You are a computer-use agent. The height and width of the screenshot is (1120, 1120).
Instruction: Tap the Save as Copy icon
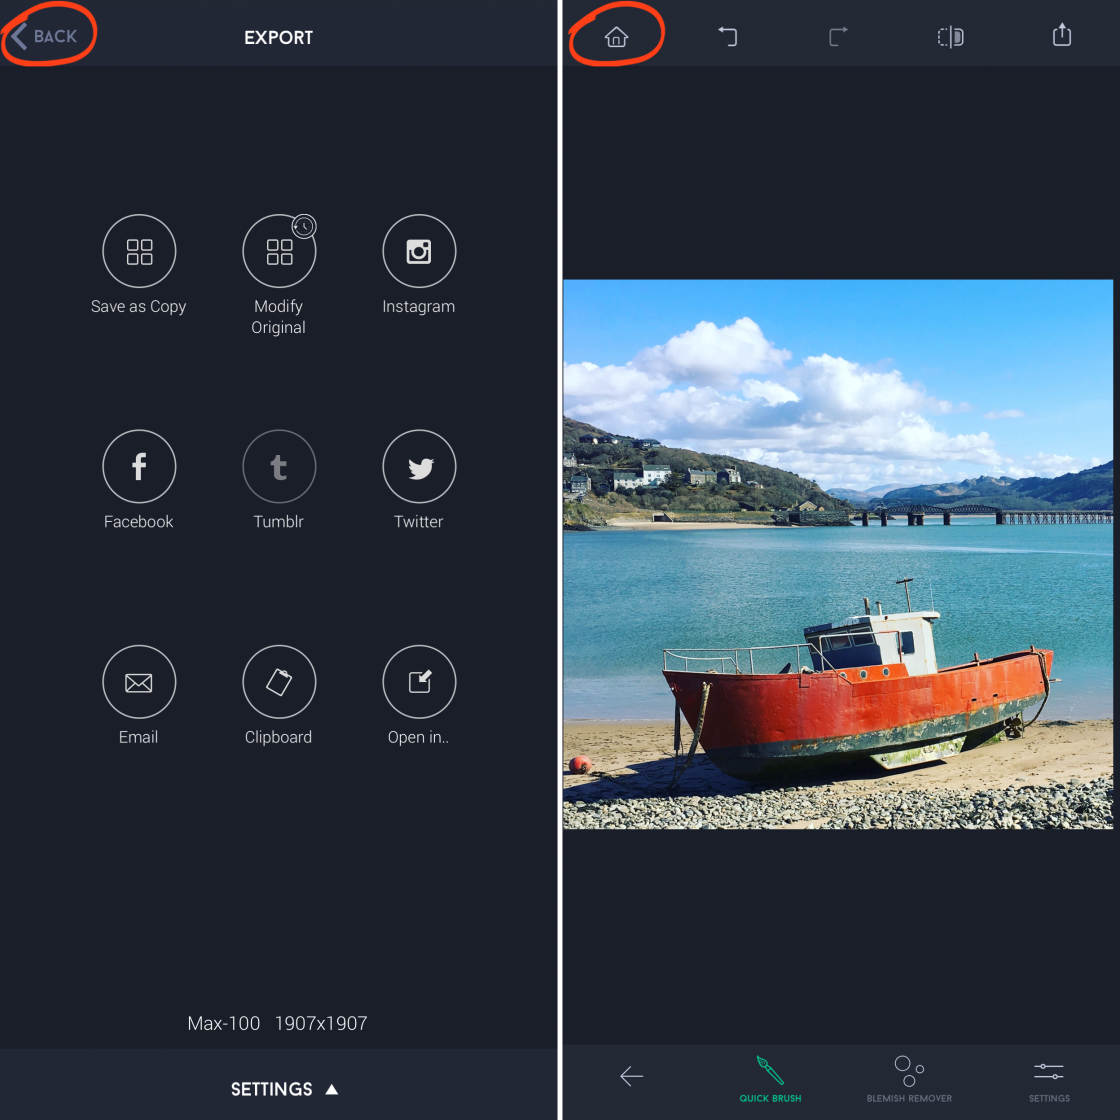click(x=139, y=251)
